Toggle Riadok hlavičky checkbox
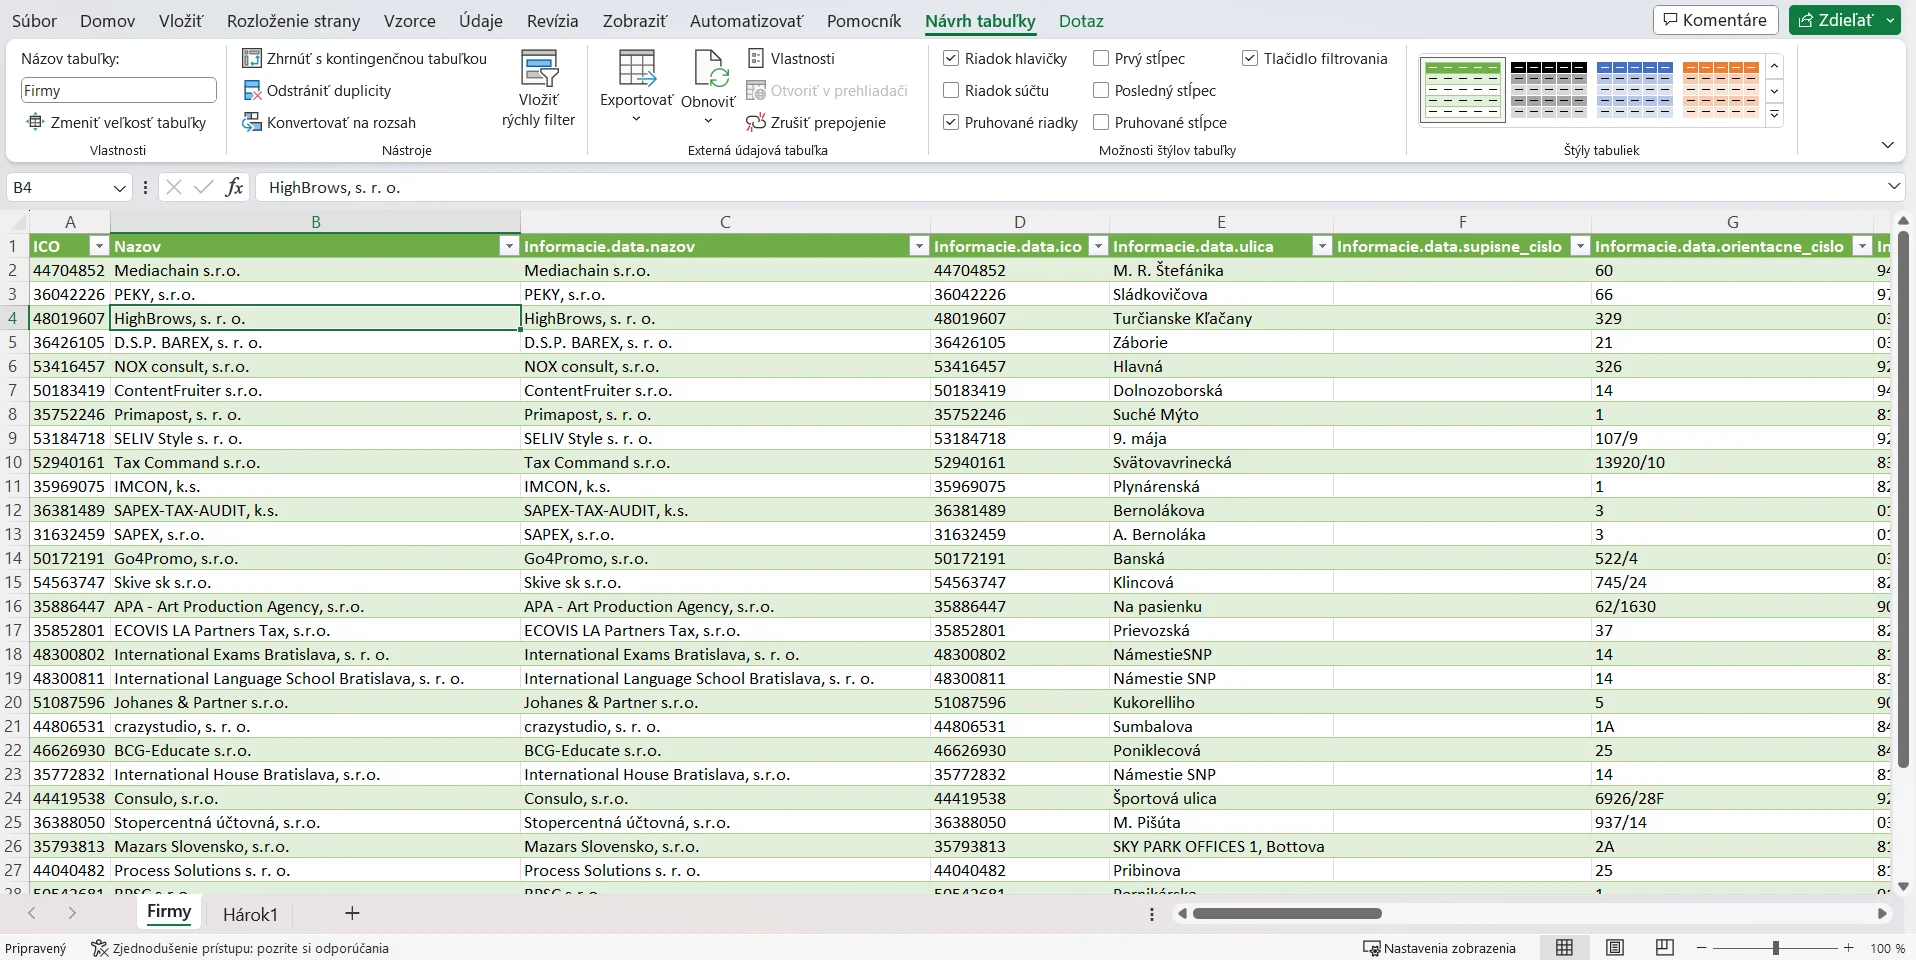Image resolution: width=1916 pixels, height=960 pixels. pos(951,59)
